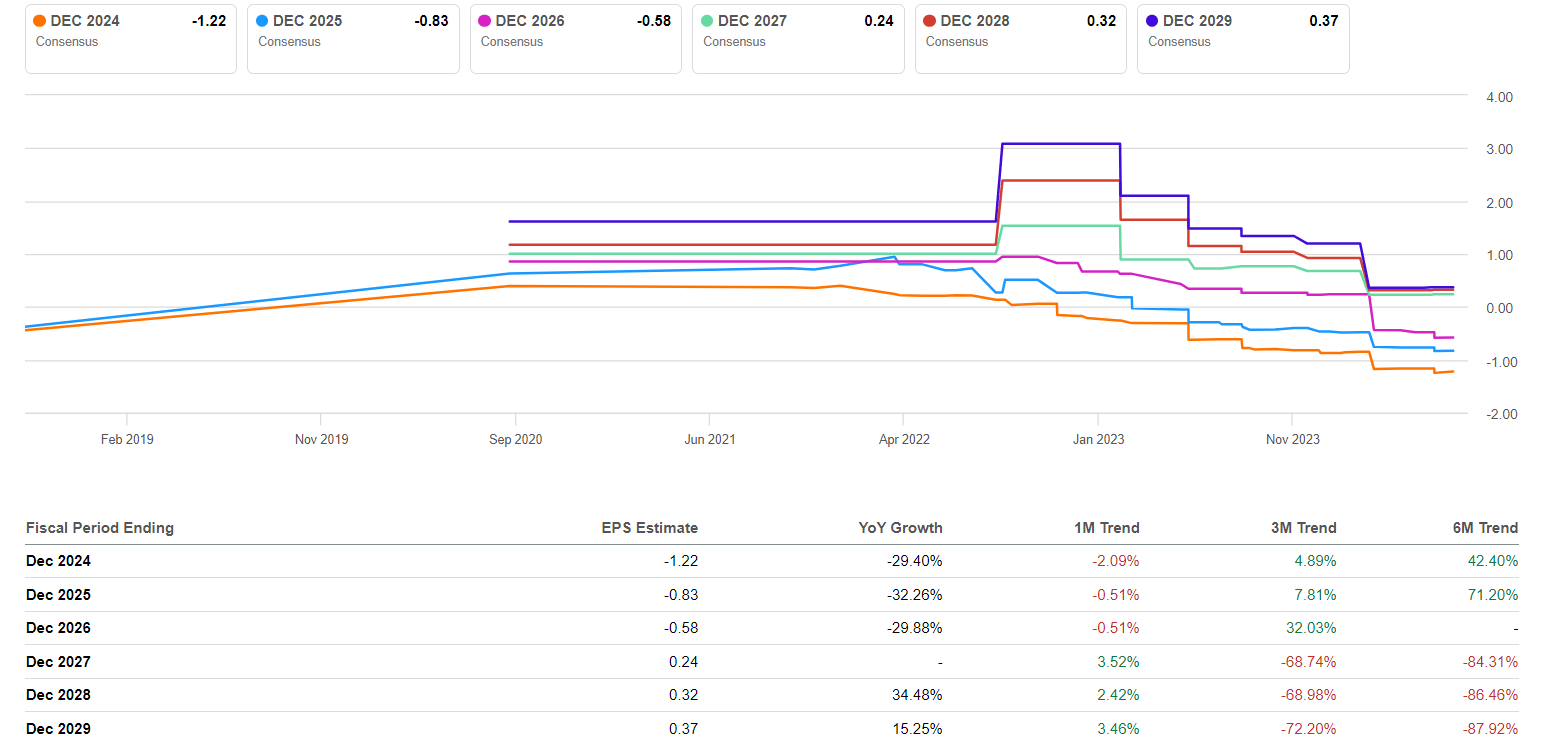Image resolution: width=1543 pixels, height=745 pixels.
Task: Toggle the DEC 2024 consensus series card
Action: 130,38
